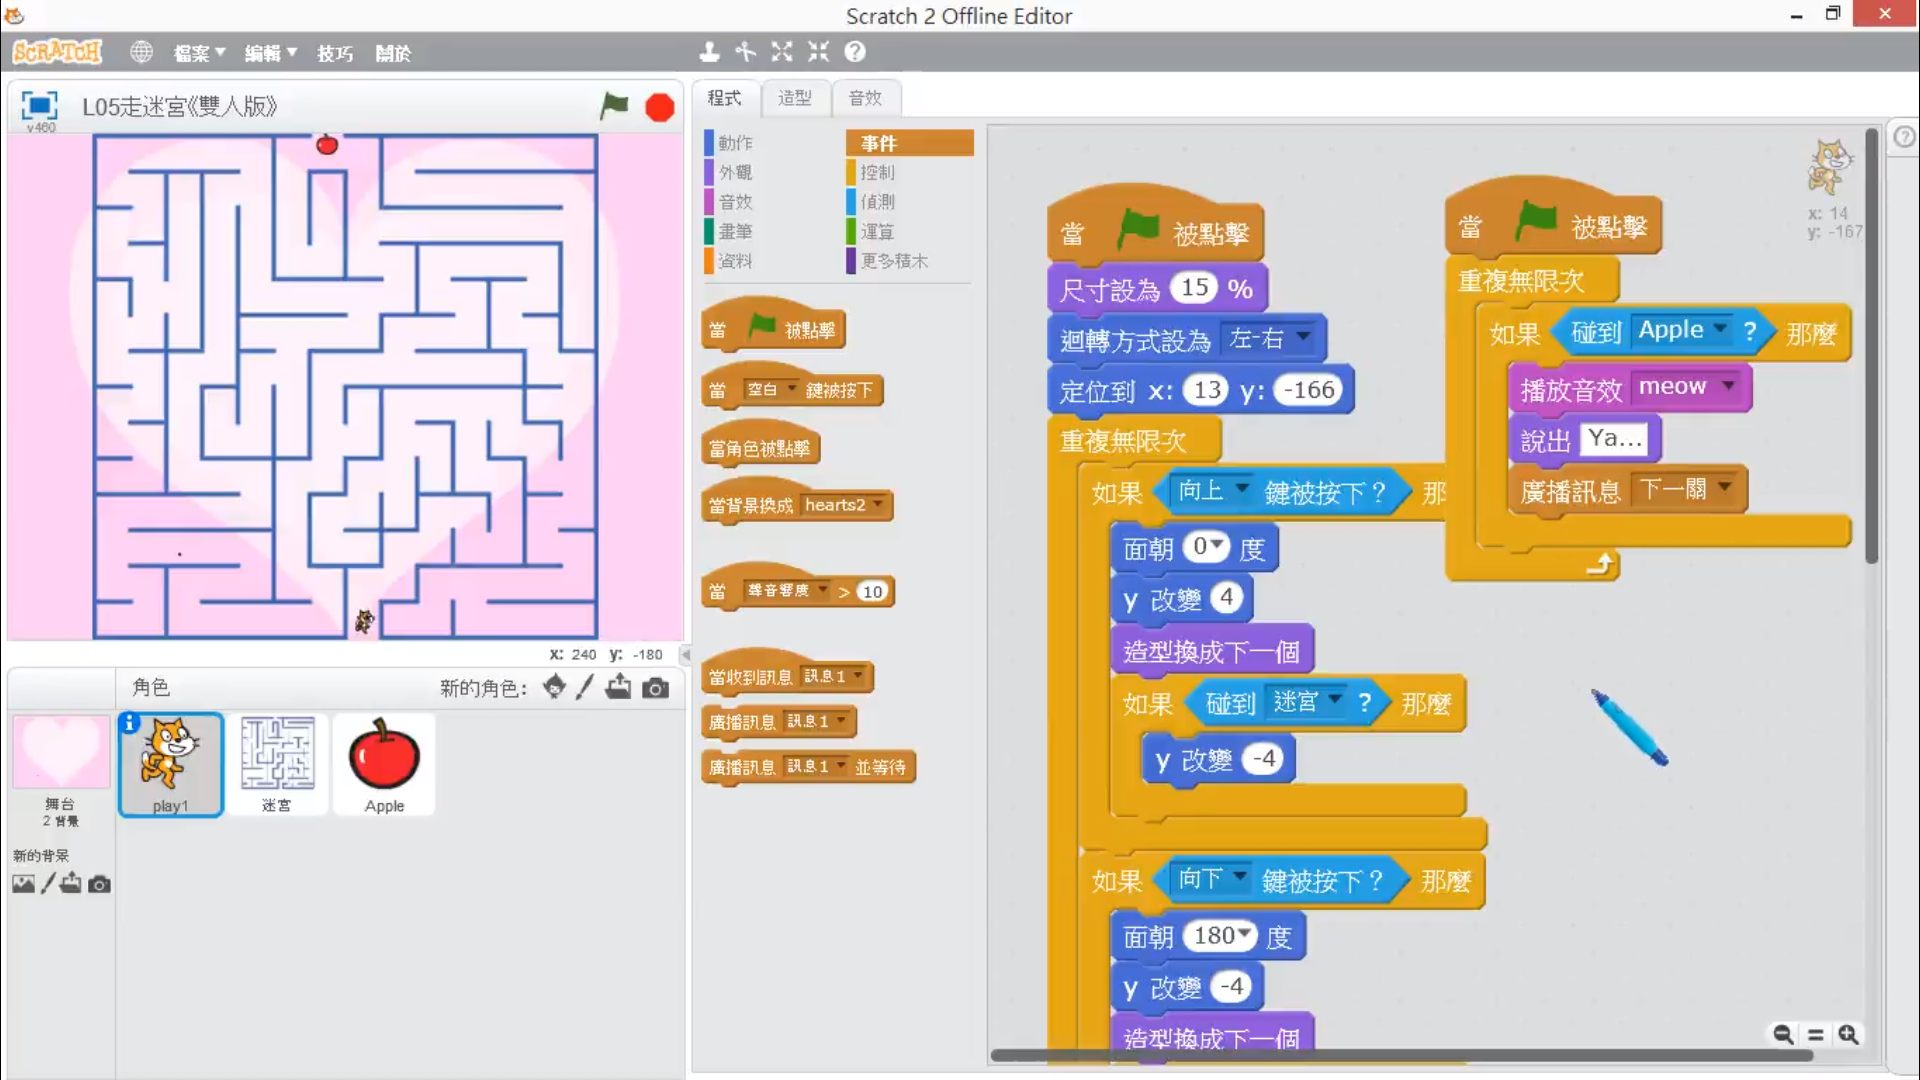Image resolution: width=1920 pixels, height=1080 pixels.
Task: Select the 控制 control block category
Action: 877,172
